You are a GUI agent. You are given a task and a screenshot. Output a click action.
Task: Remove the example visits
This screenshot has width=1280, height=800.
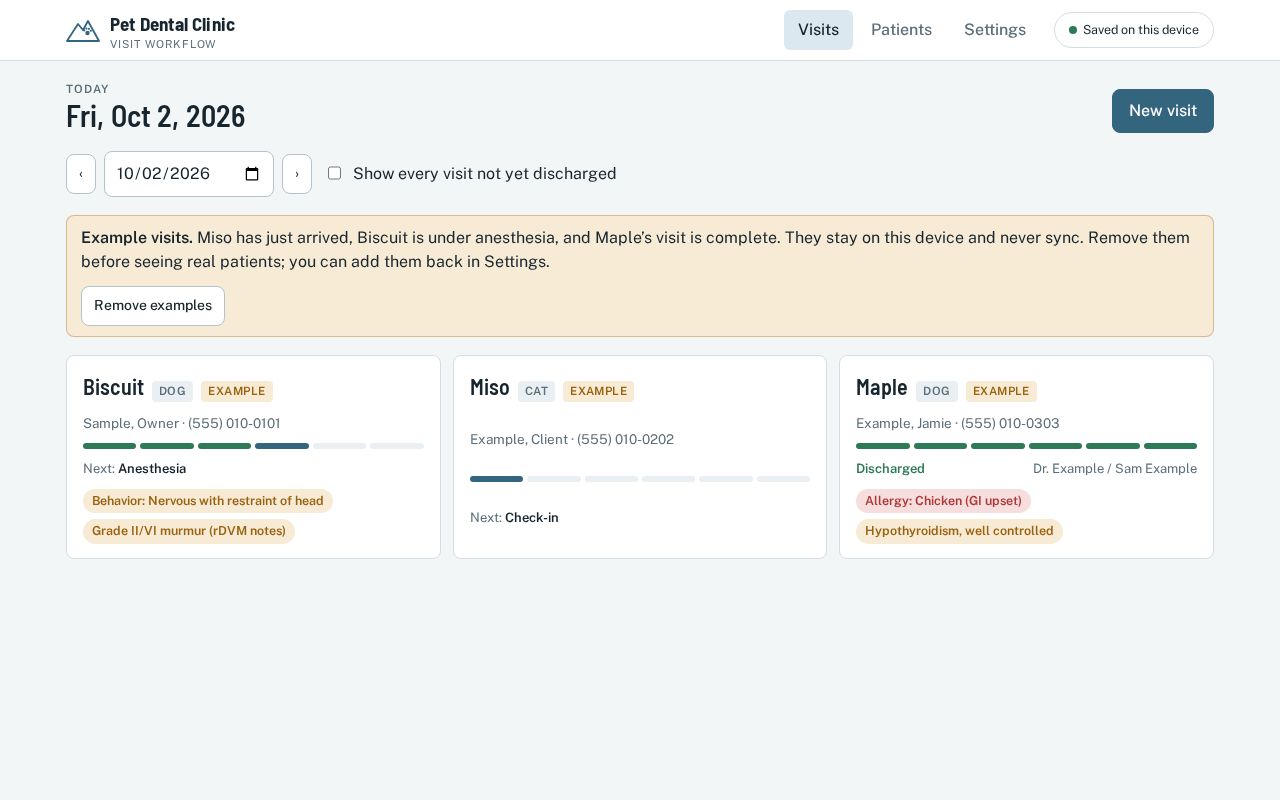click(153, 306)
